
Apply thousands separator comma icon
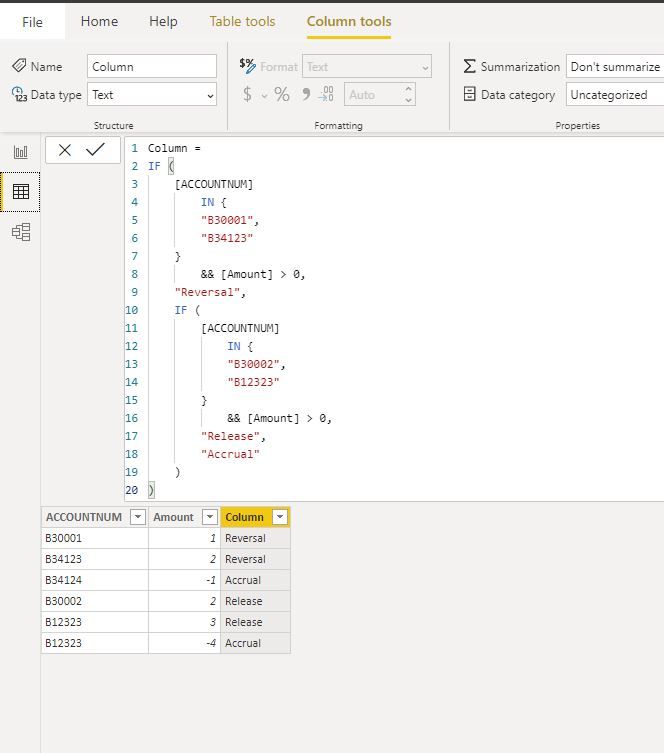(306, 94)
